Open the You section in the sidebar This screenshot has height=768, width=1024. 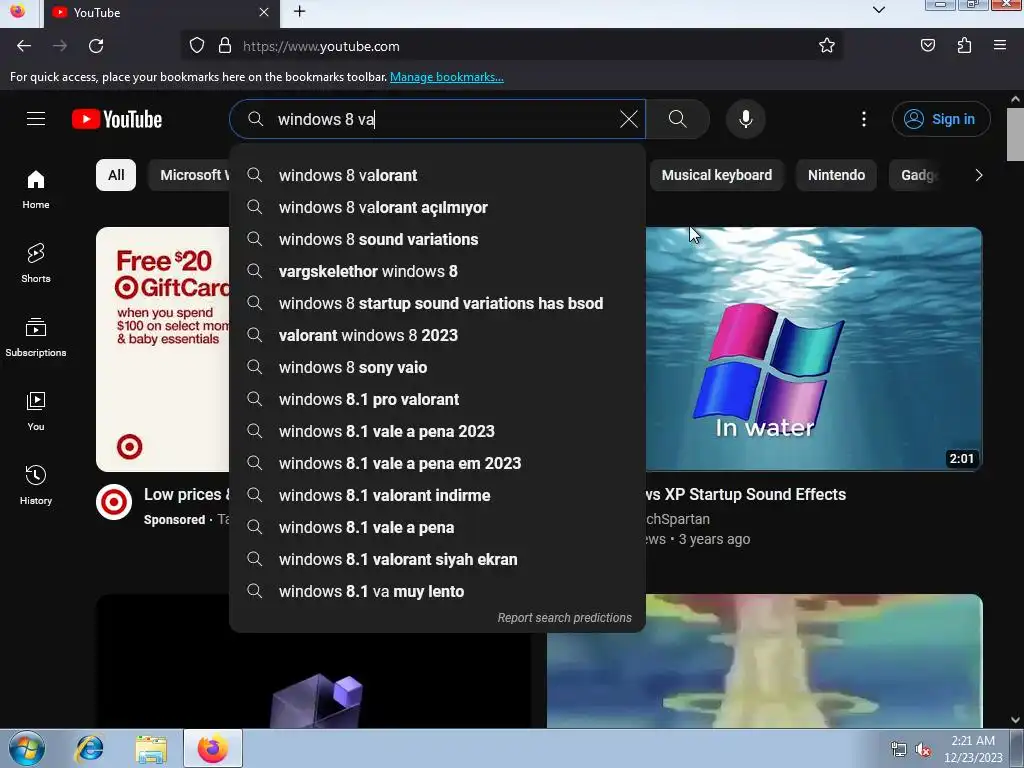(x=36, y=411)
